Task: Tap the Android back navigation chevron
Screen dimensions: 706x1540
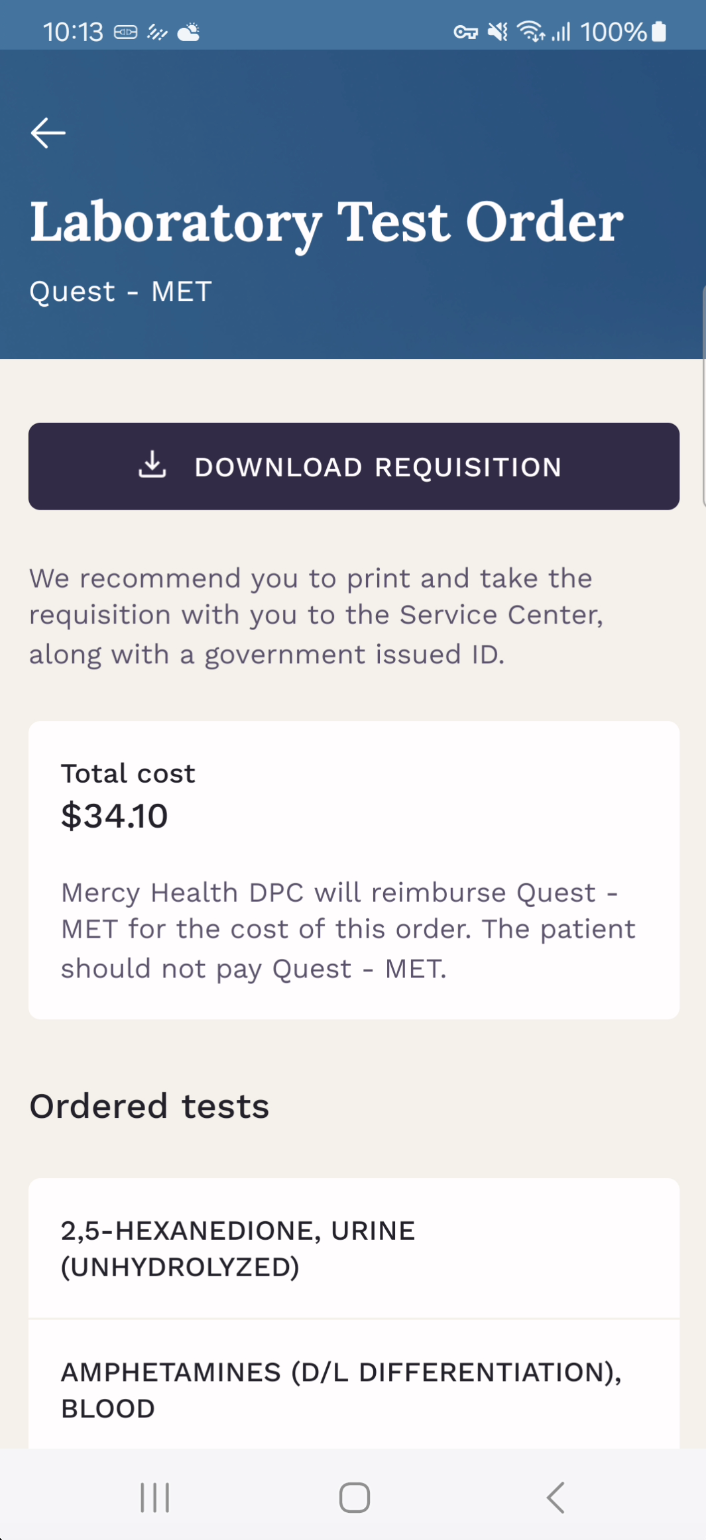Action: [x=556, y=1497]
